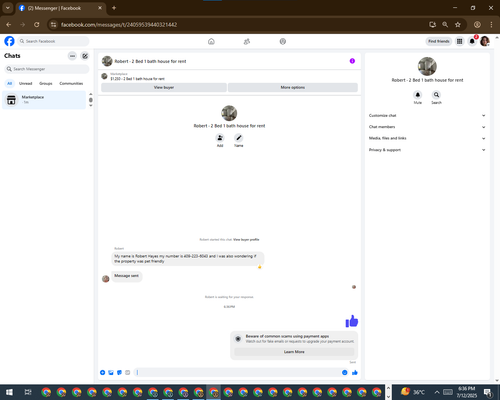Click the browser address bar URL
This screenshot has width=500, height=400.
119,24
